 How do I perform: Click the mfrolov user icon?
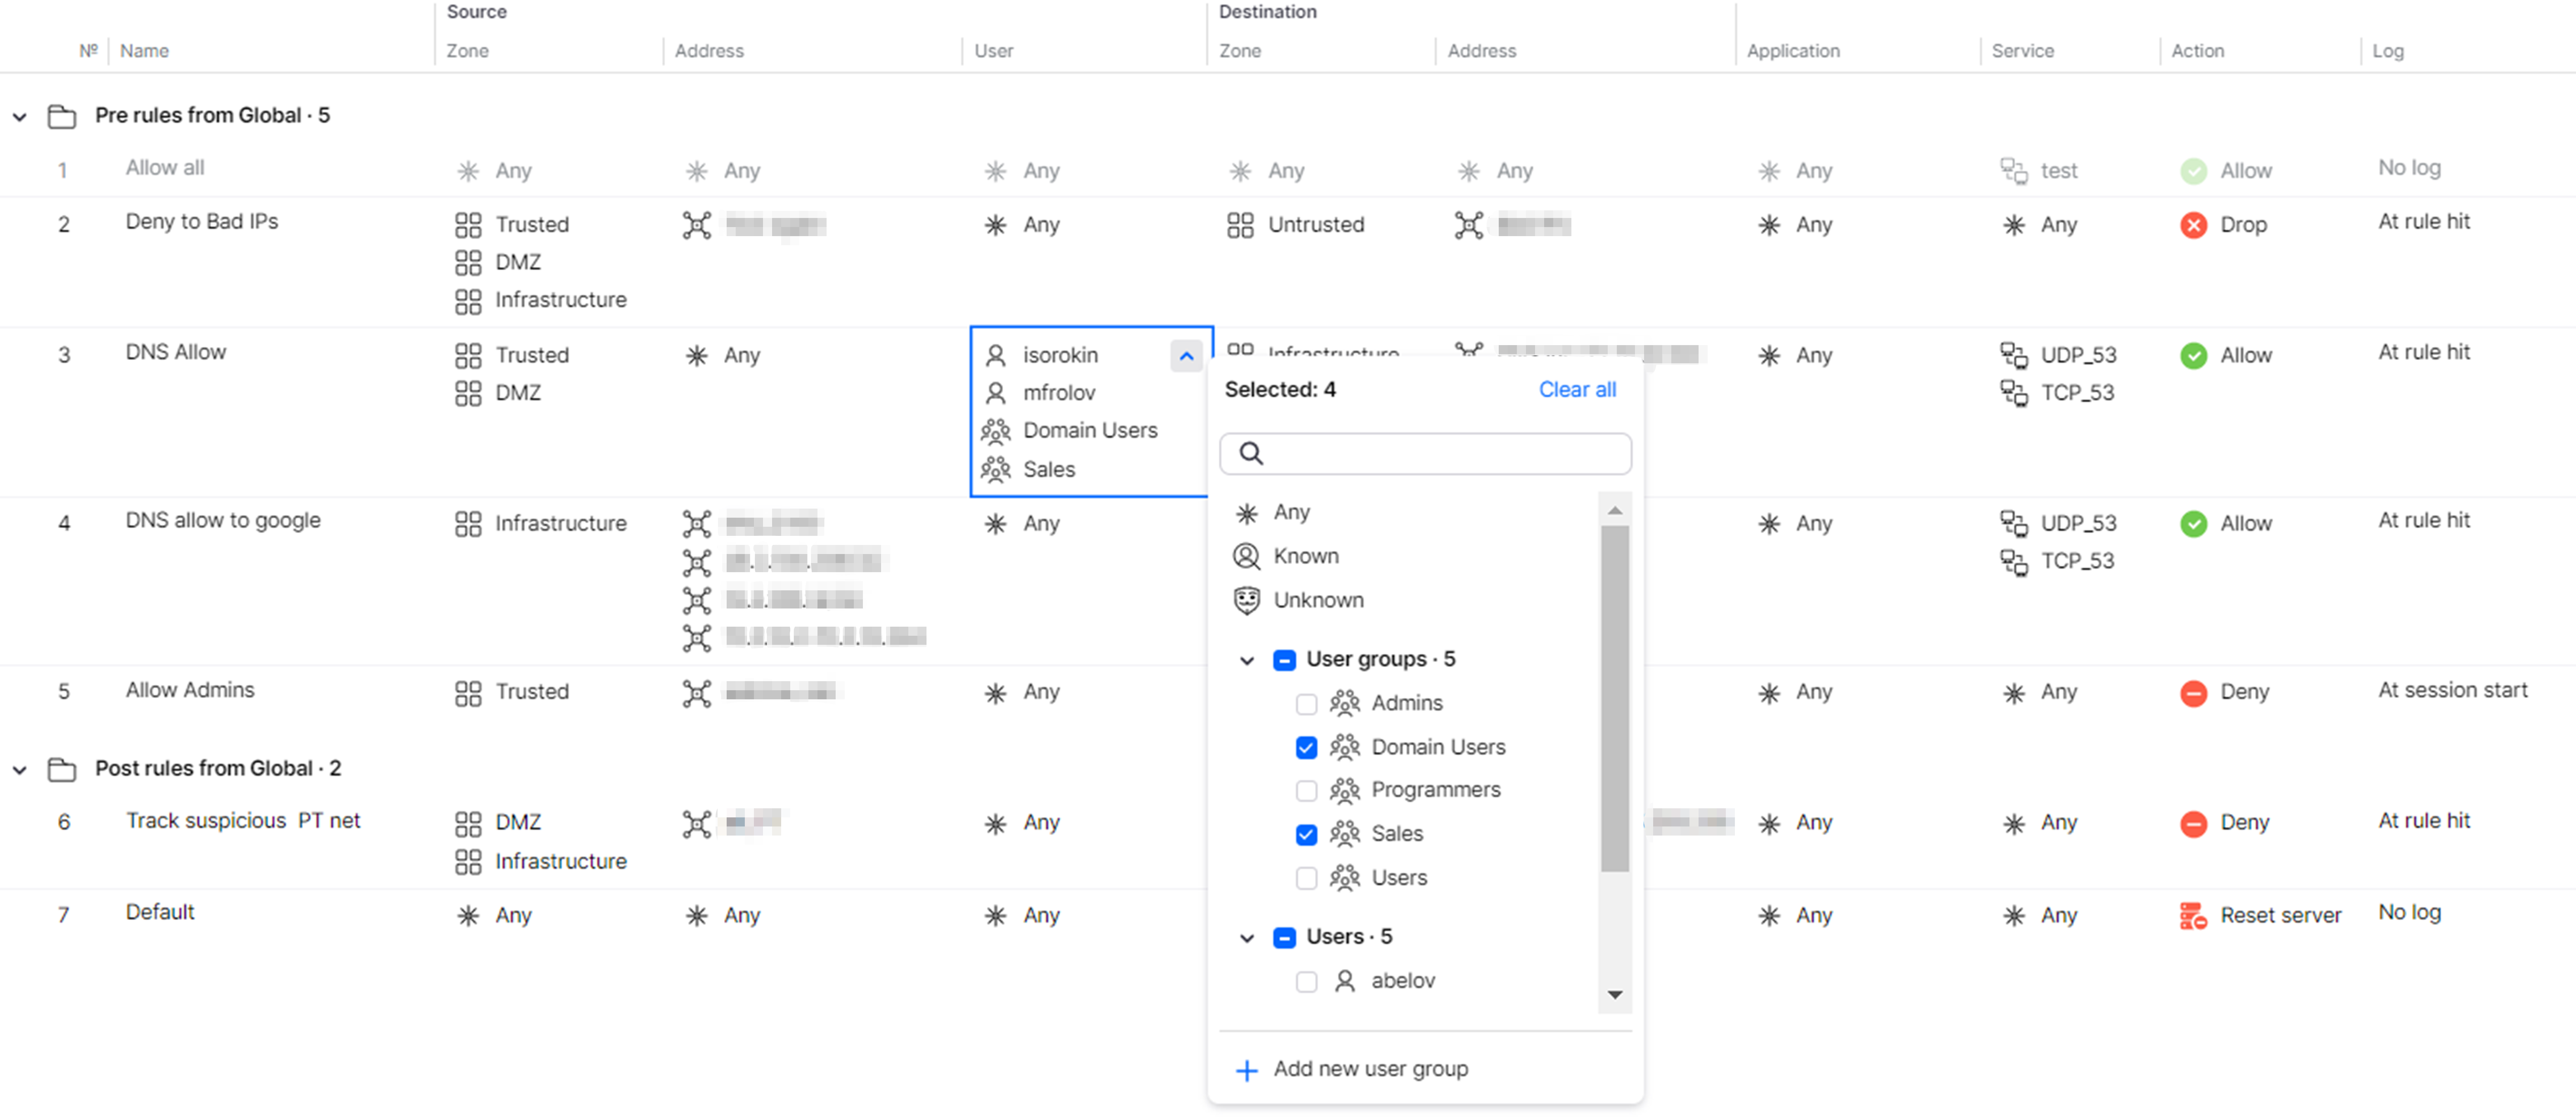995,393
